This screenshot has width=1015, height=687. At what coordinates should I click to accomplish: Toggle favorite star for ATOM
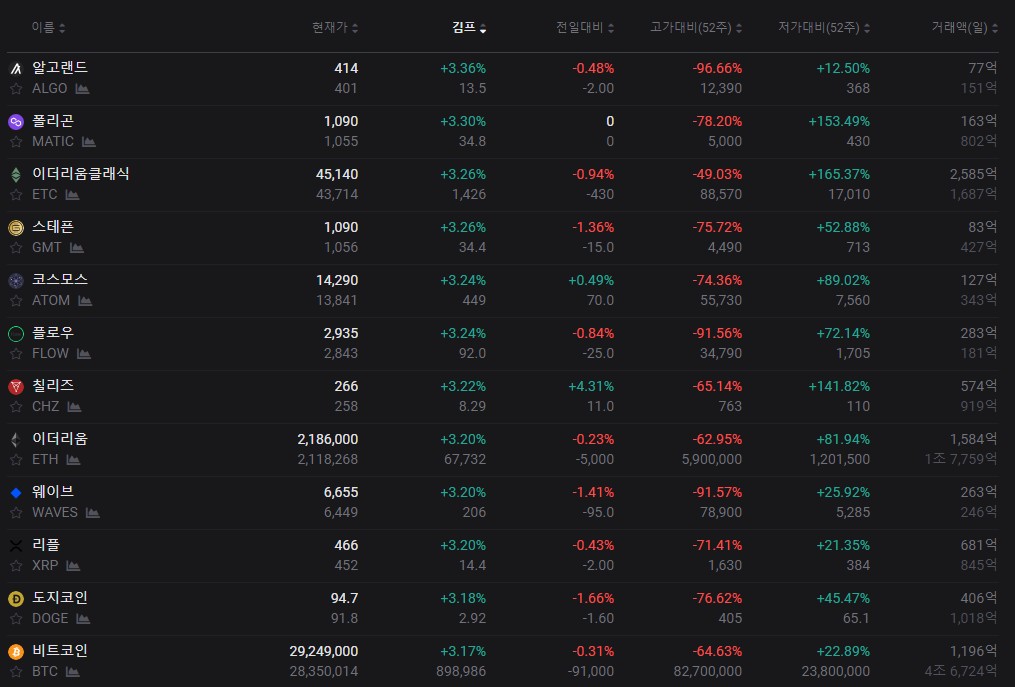click(16, 301)
